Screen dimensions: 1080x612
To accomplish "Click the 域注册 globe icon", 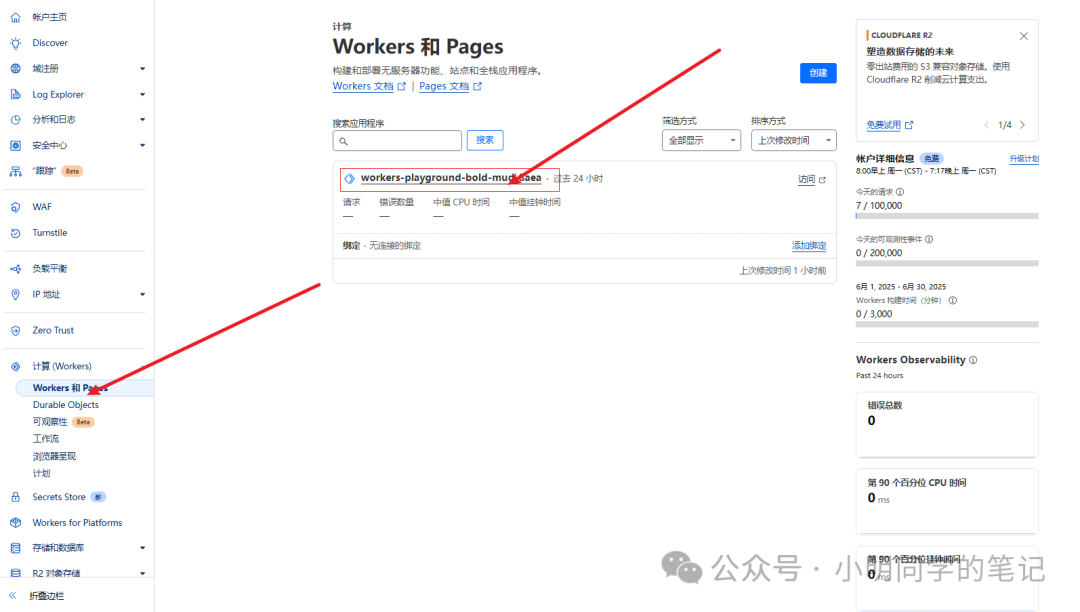I will click(15, 68).
